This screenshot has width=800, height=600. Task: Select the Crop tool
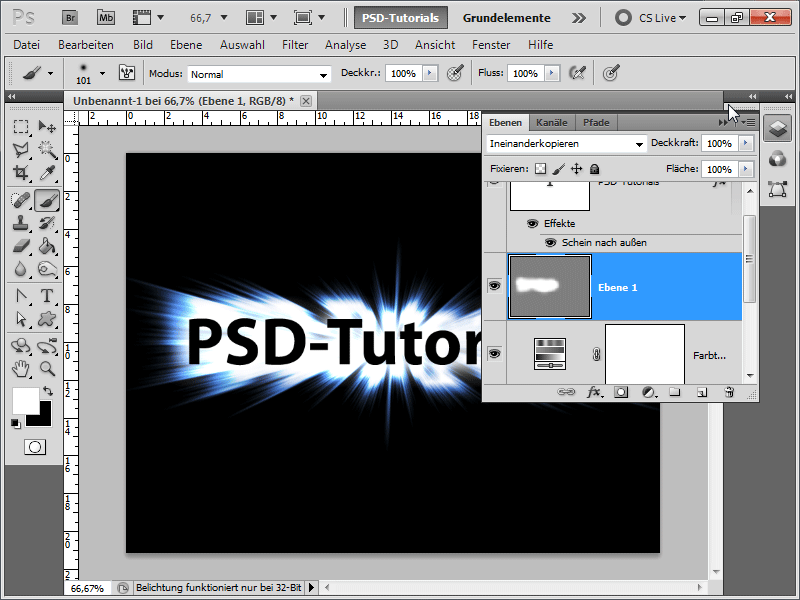(x=20, y=173)
